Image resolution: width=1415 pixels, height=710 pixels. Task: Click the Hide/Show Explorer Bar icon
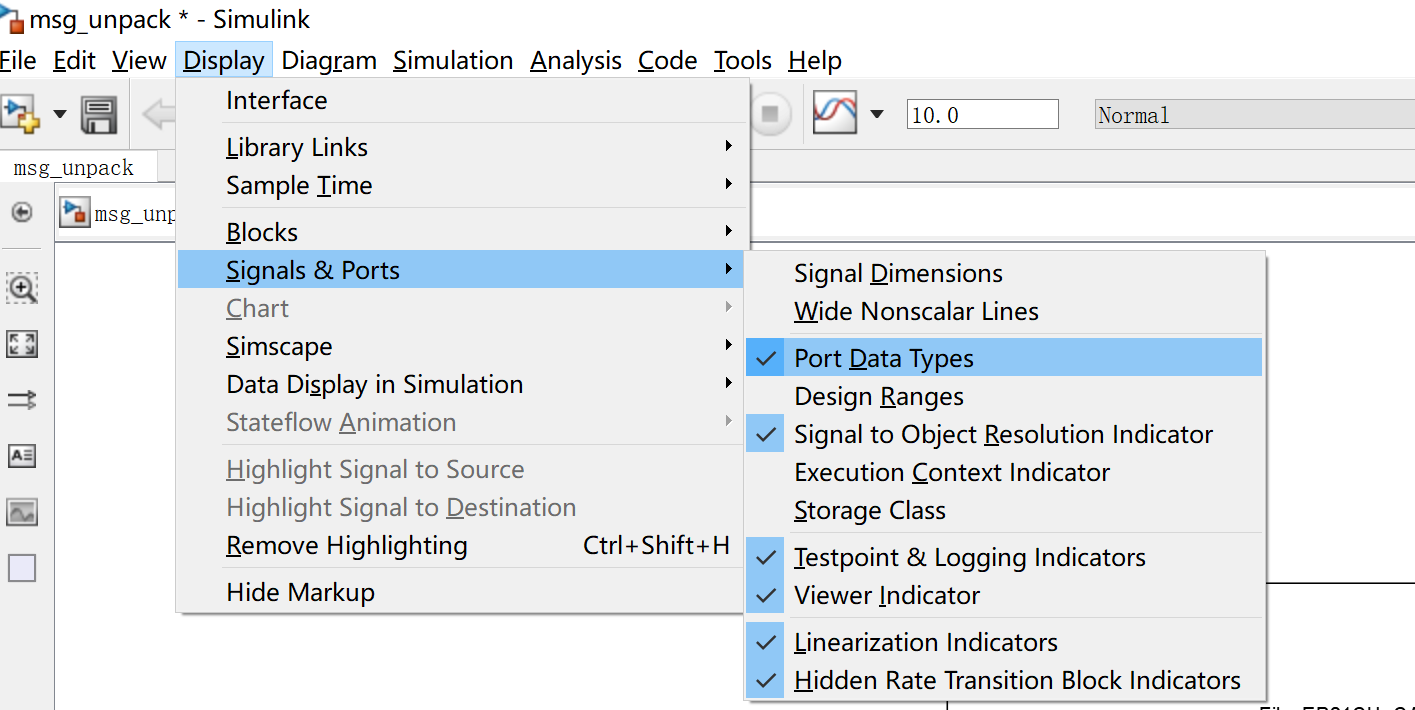click(22, 212)
